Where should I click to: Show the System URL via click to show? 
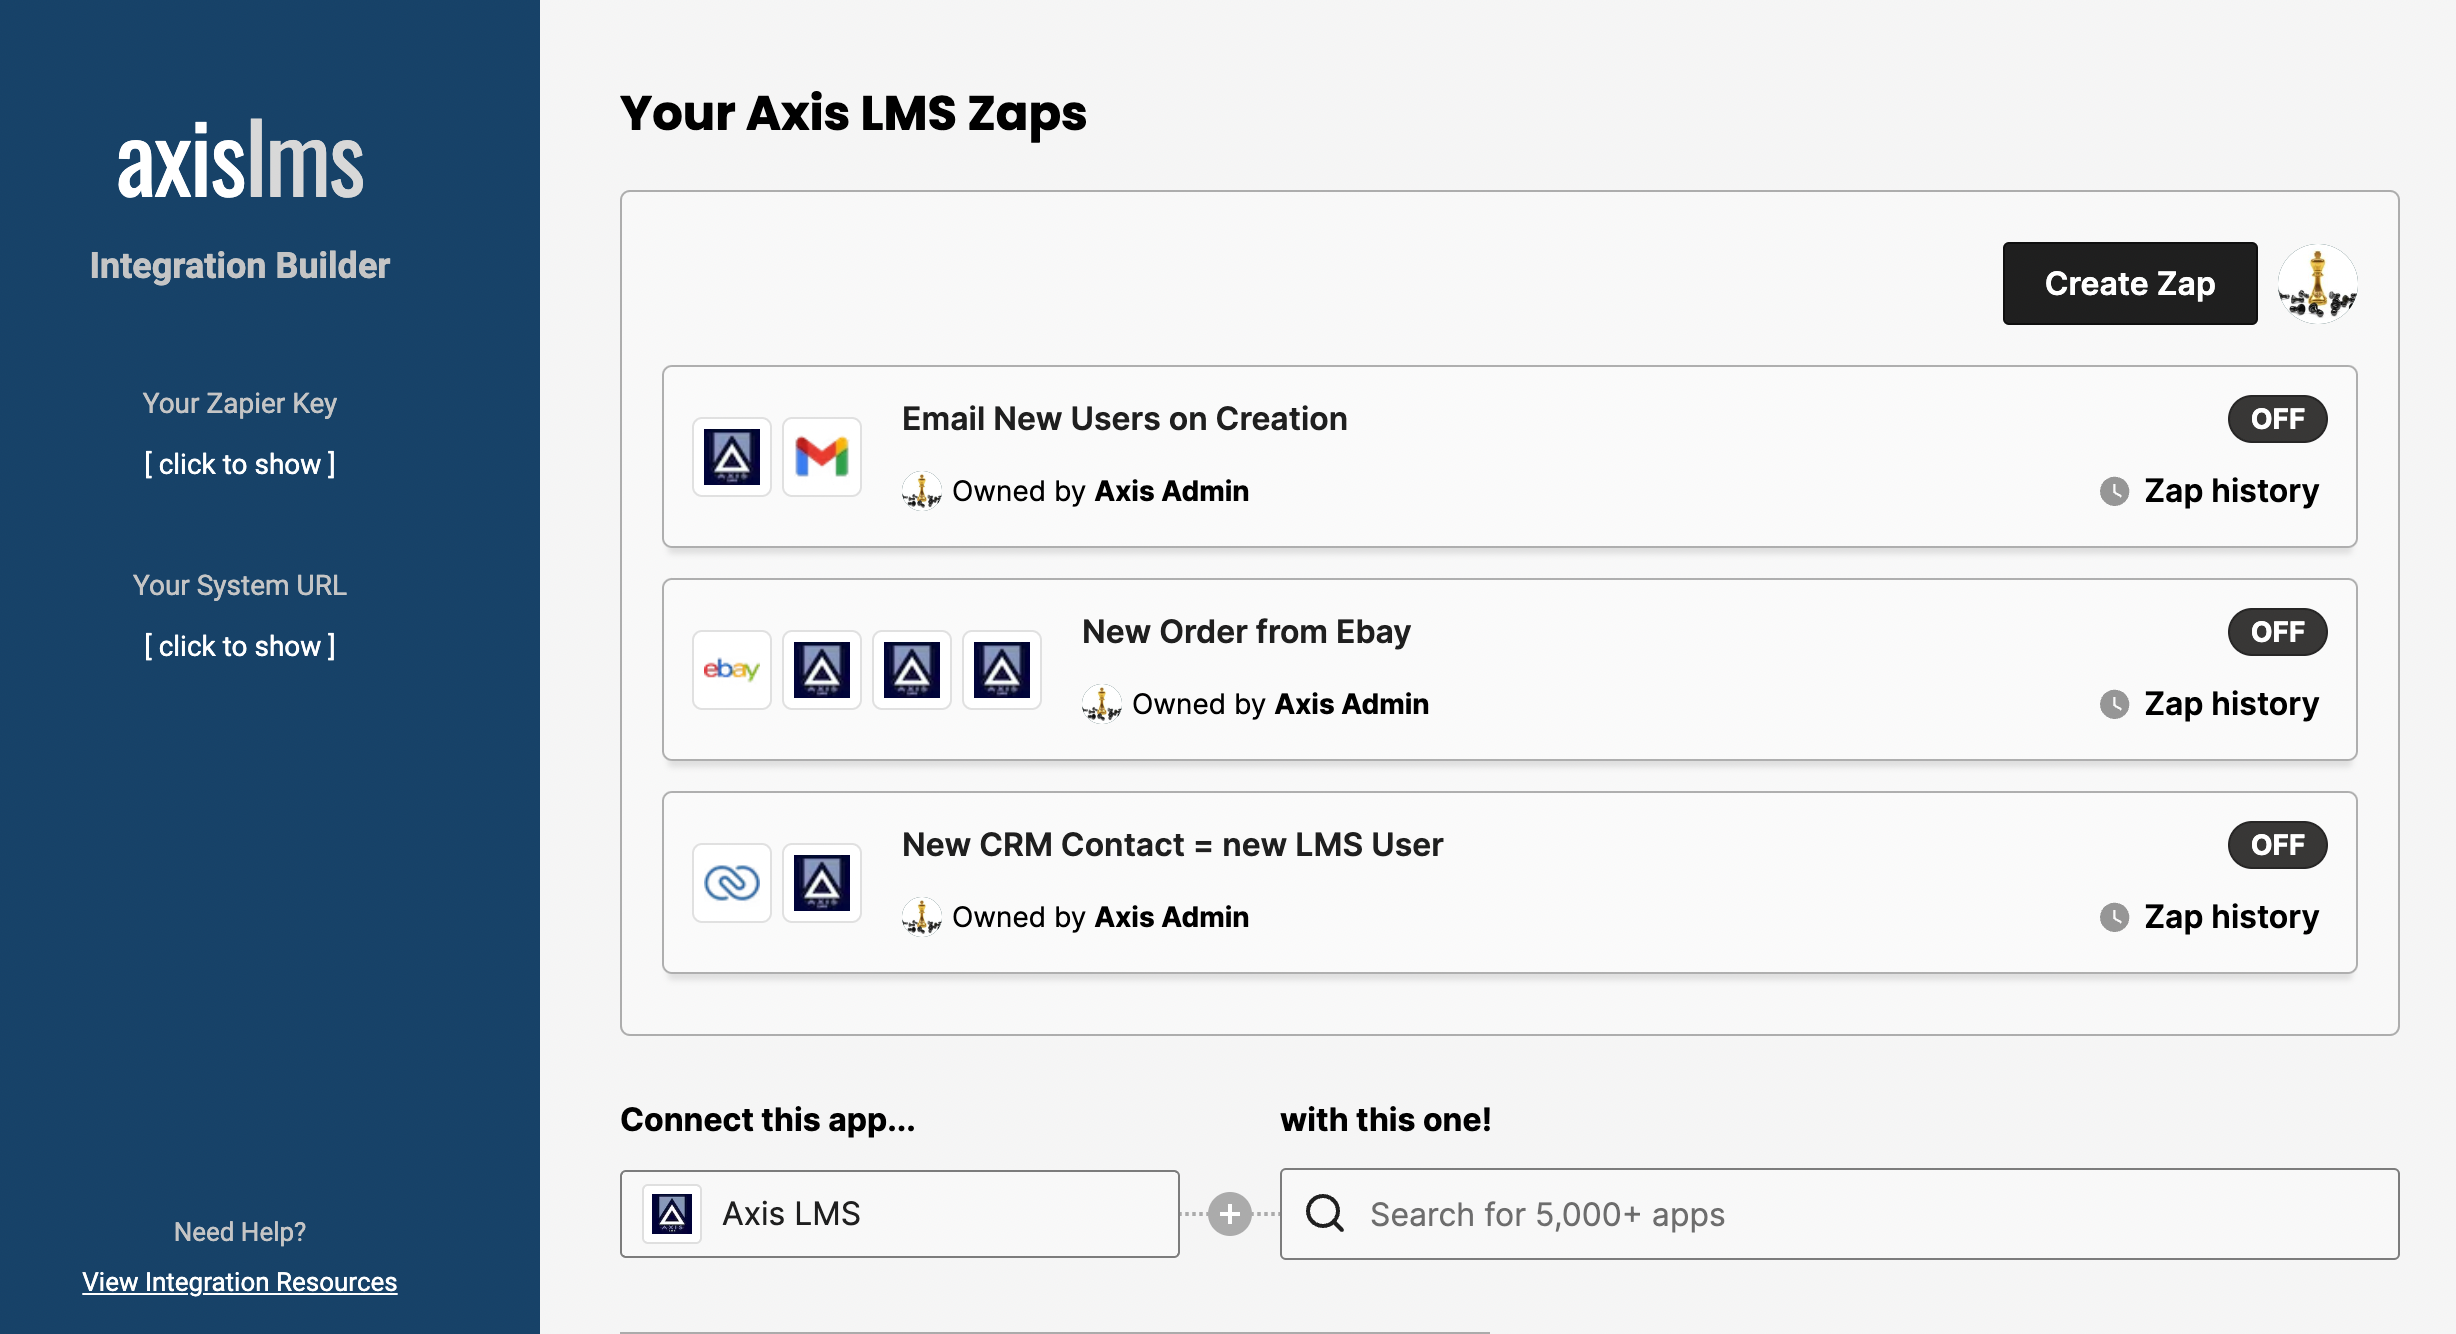pyautogui.click(x=240, y=646)
